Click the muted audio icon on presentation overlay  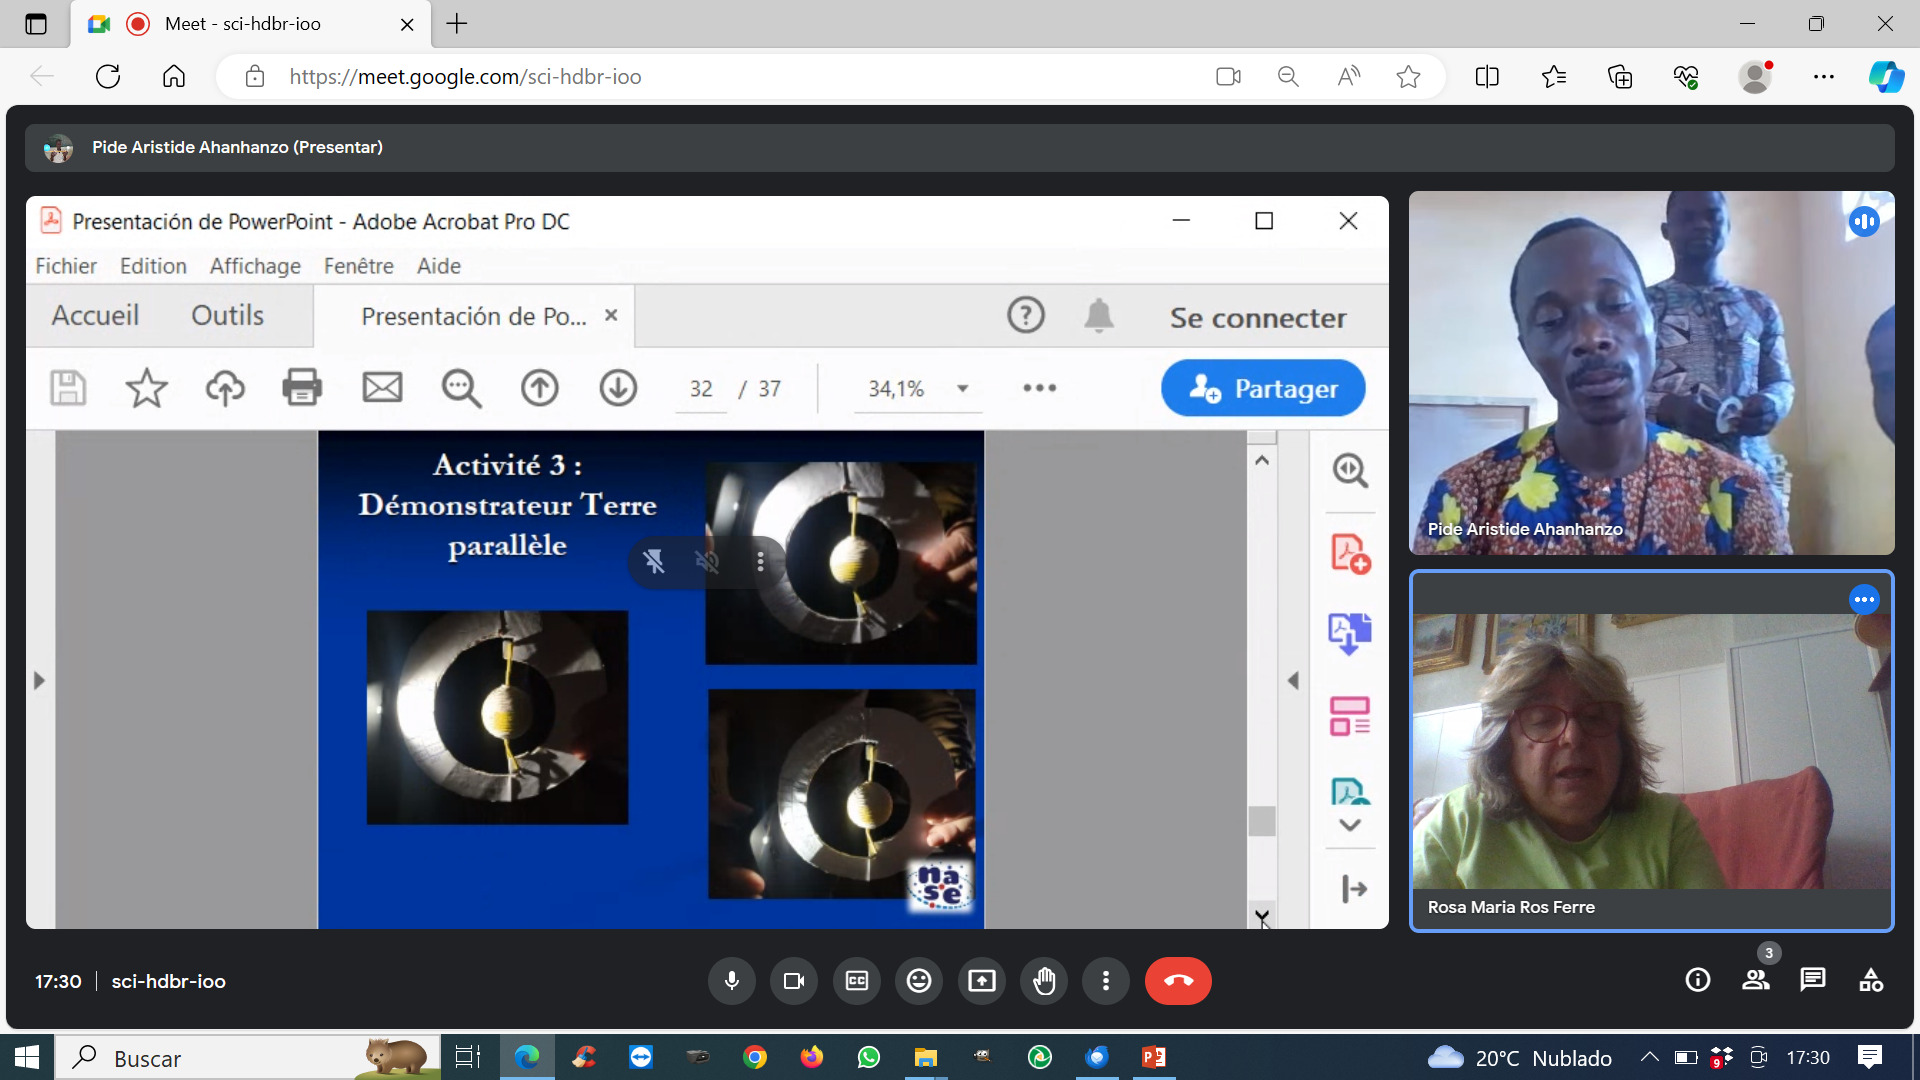click(707, 562)
